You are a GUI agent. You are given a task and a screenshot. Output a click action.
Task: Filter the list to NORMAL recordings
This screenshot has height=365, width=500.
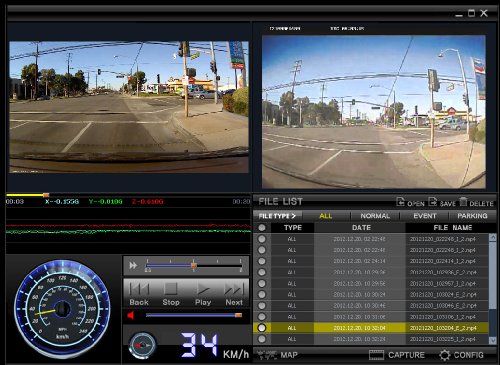pos(375,216)
